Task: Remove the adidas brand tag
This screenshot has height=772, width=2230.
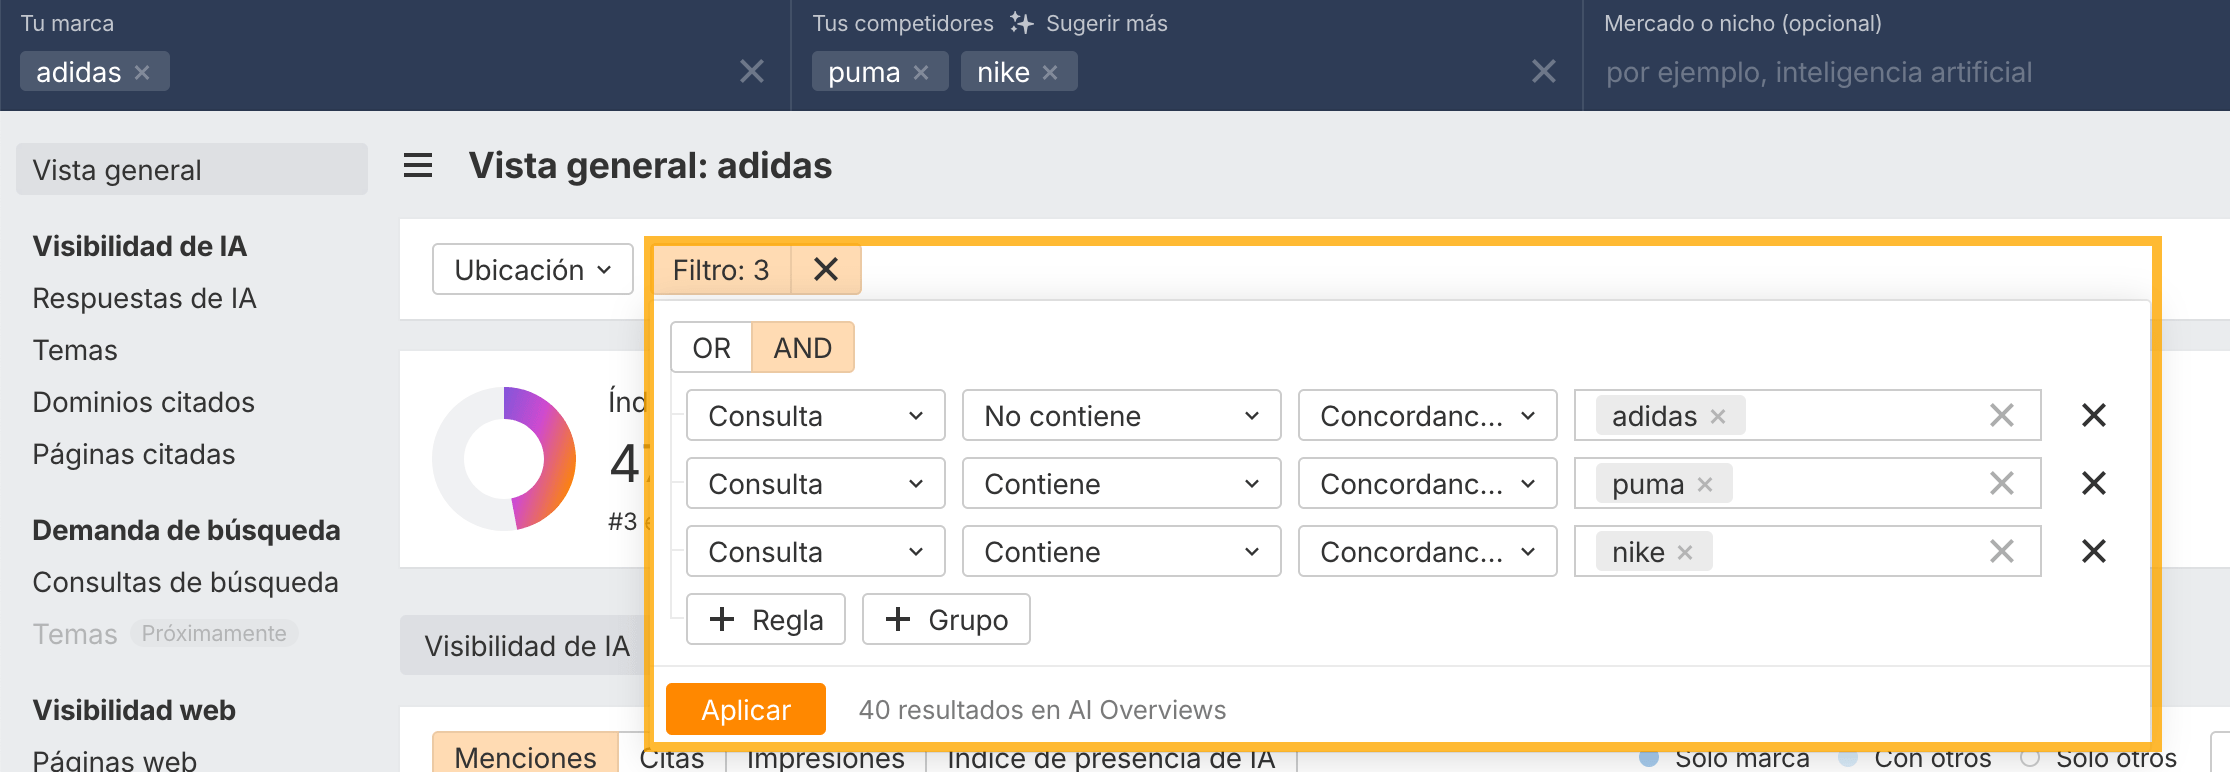Action: 142,73
